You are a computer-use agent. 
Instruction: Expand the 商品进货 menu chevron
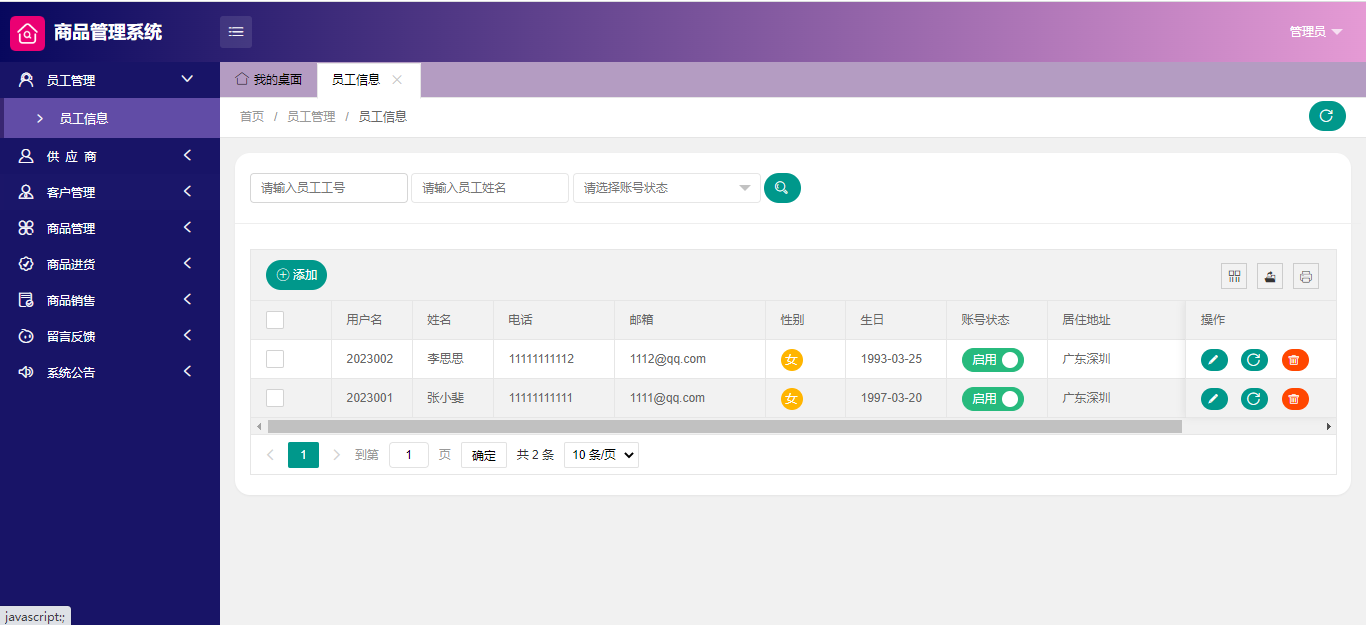pos(187,263)
